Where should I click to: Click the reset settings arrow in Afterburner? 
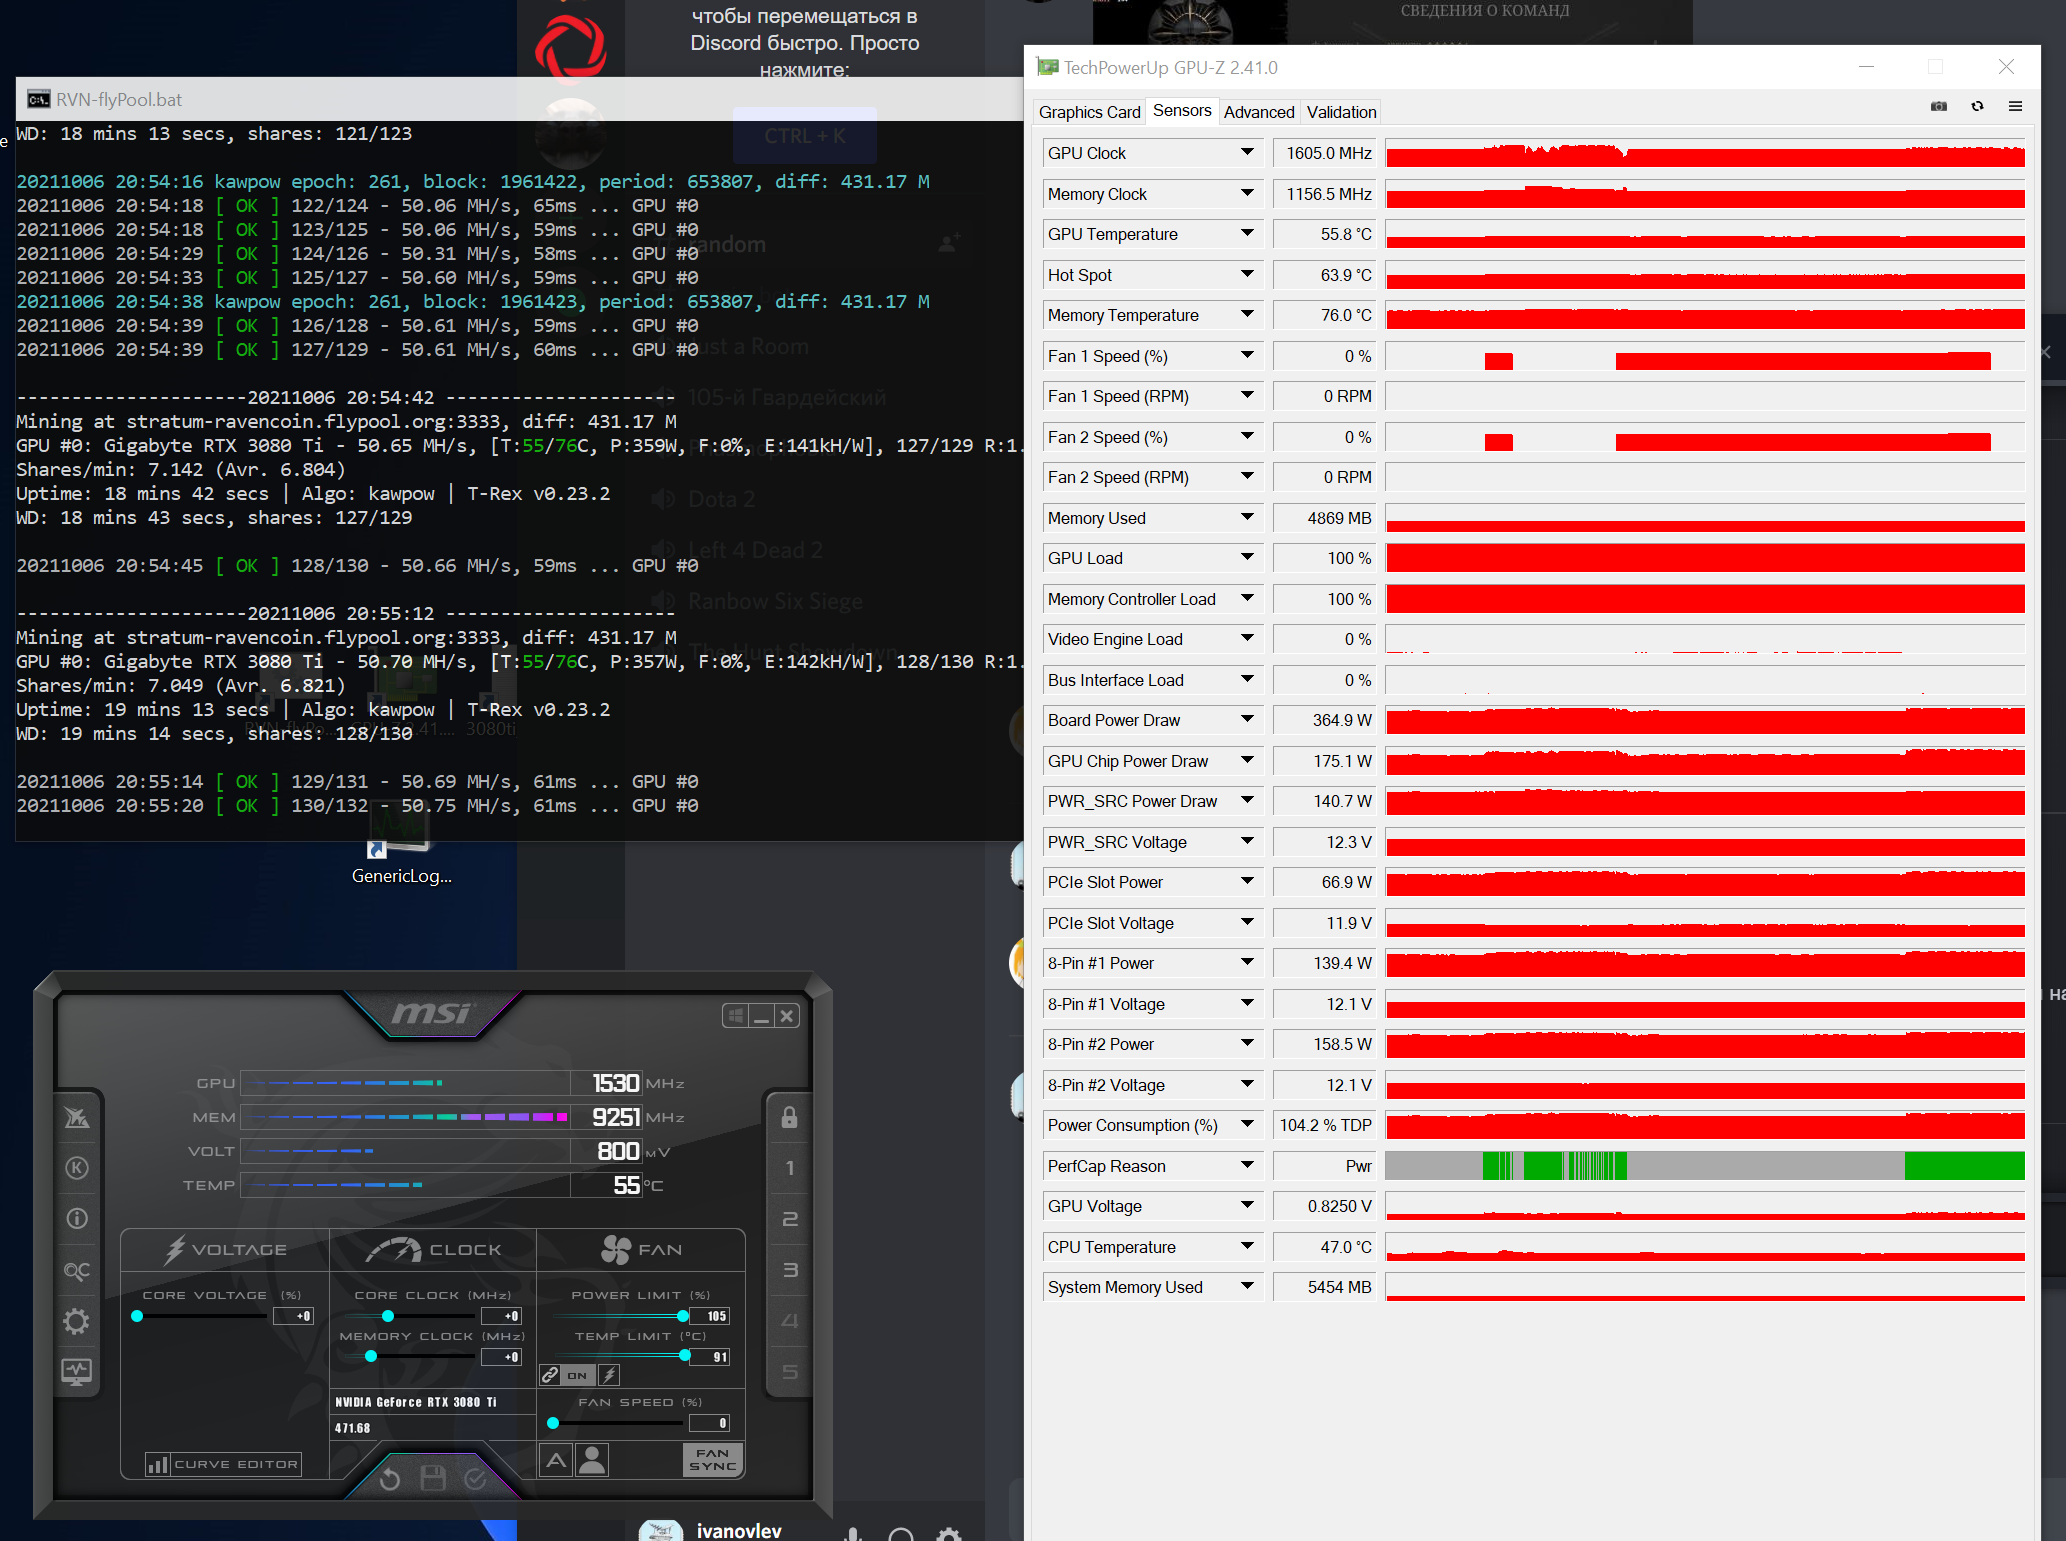[x=390, y=1478]
